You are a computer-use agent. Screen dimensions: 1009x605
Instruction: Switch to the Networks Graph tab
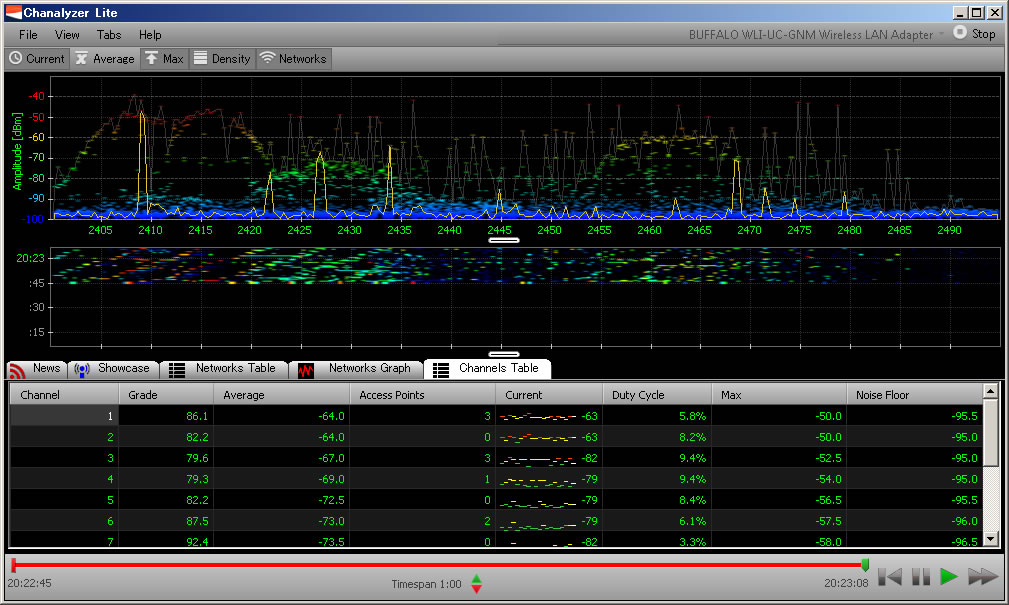[x=356, y=369]
